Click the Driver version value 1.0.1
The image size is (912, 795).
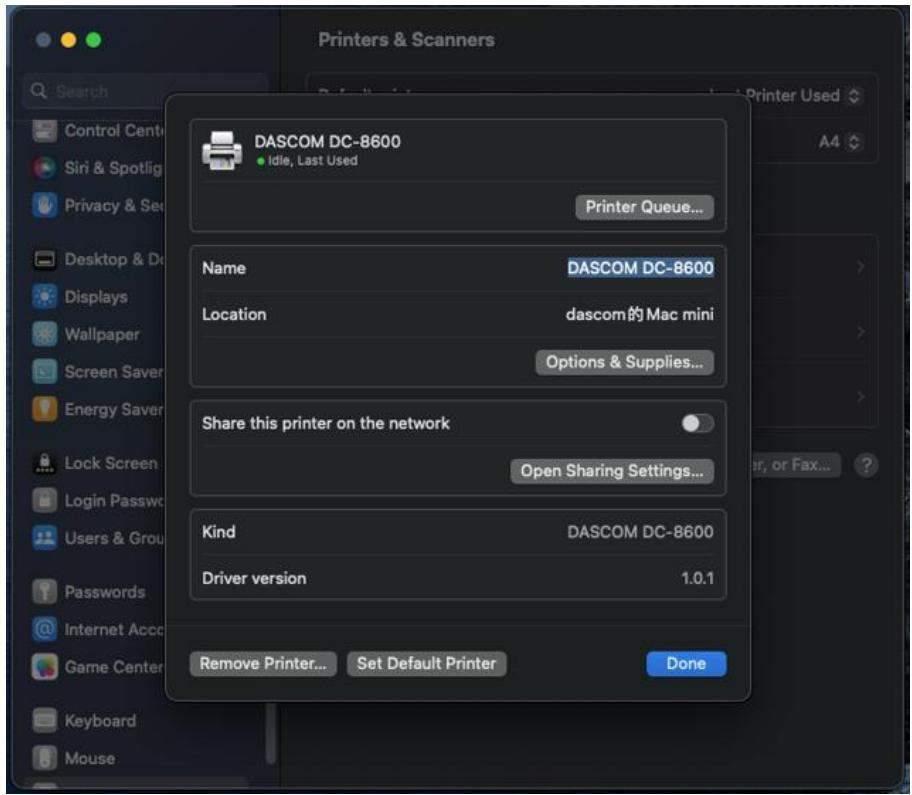click(x=697, y=579)
